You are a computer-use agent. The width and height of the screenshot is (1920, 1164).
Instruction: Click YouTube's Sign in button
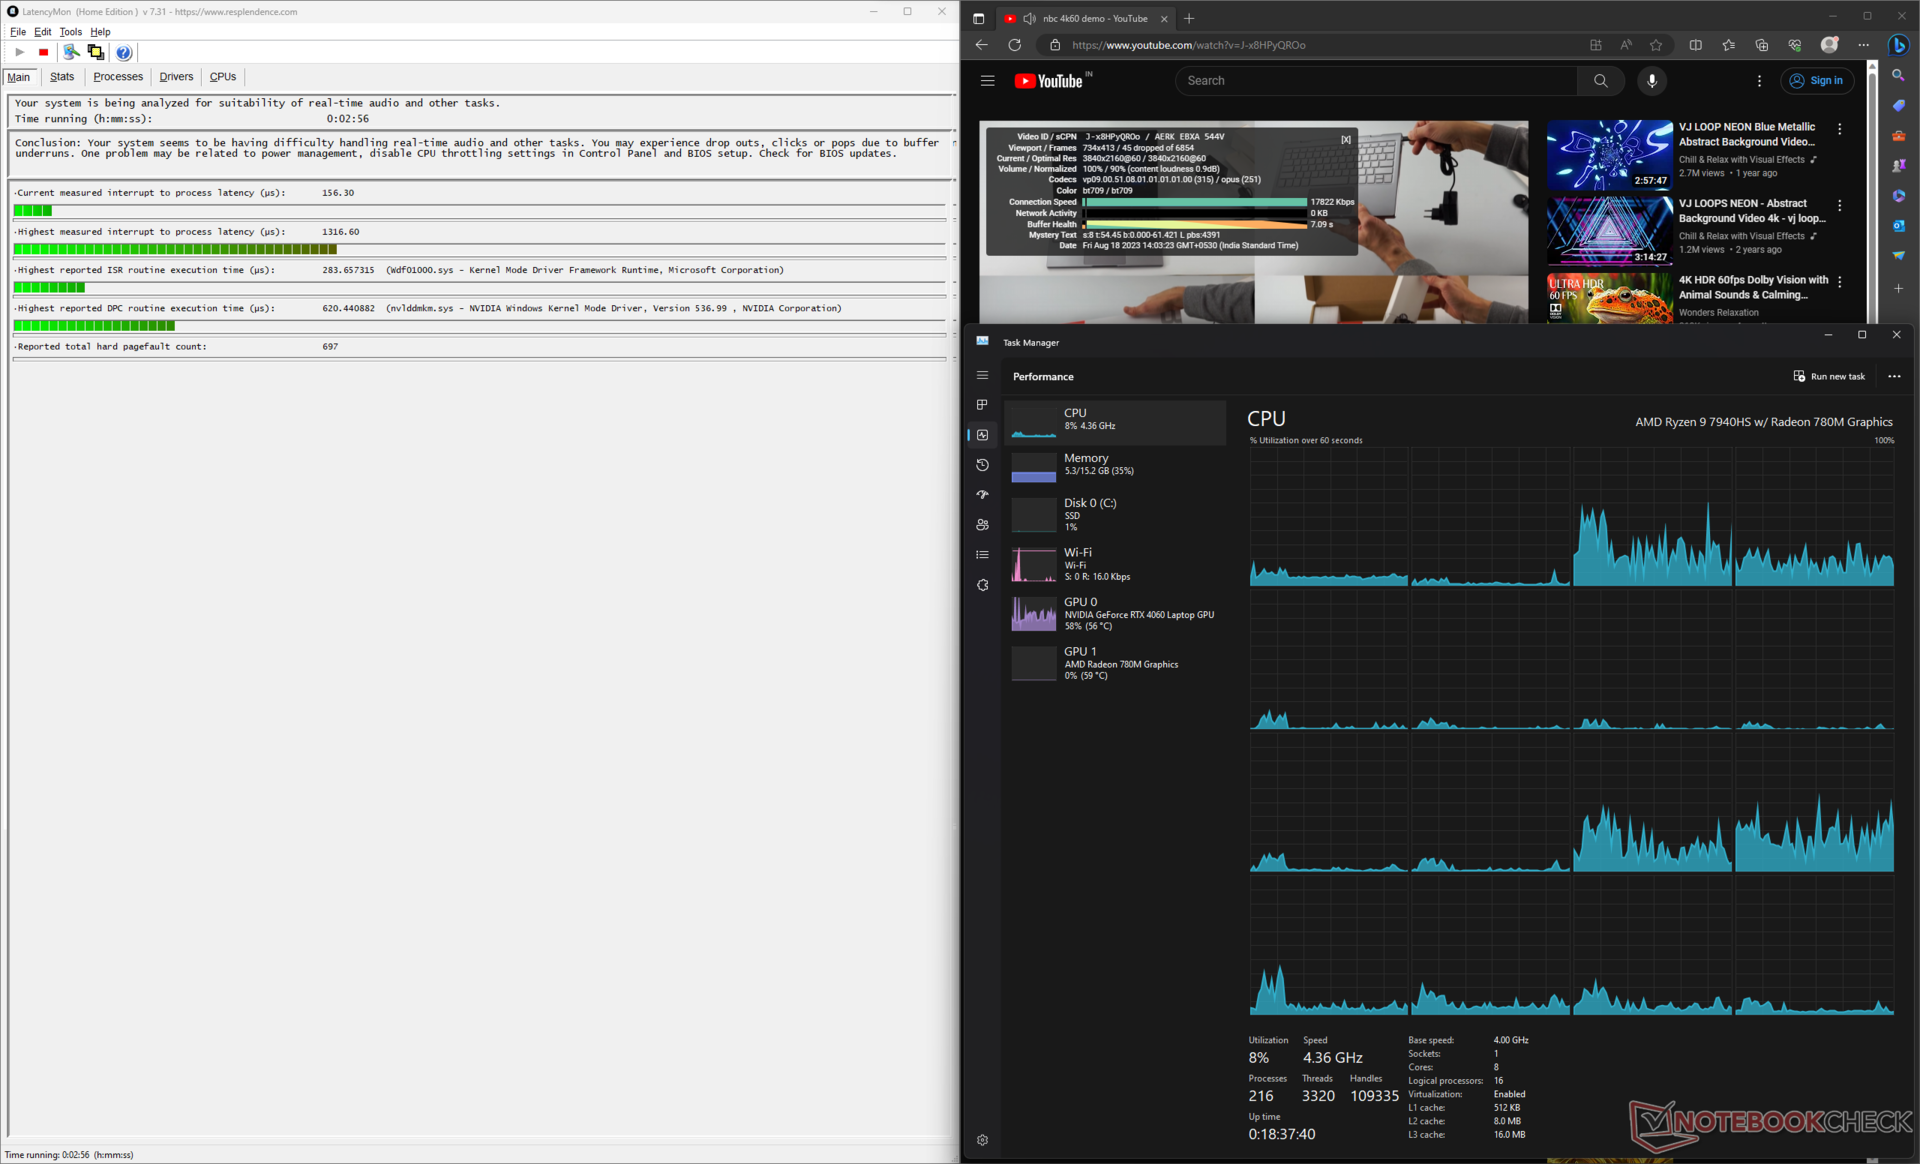tap(1819, 81)
